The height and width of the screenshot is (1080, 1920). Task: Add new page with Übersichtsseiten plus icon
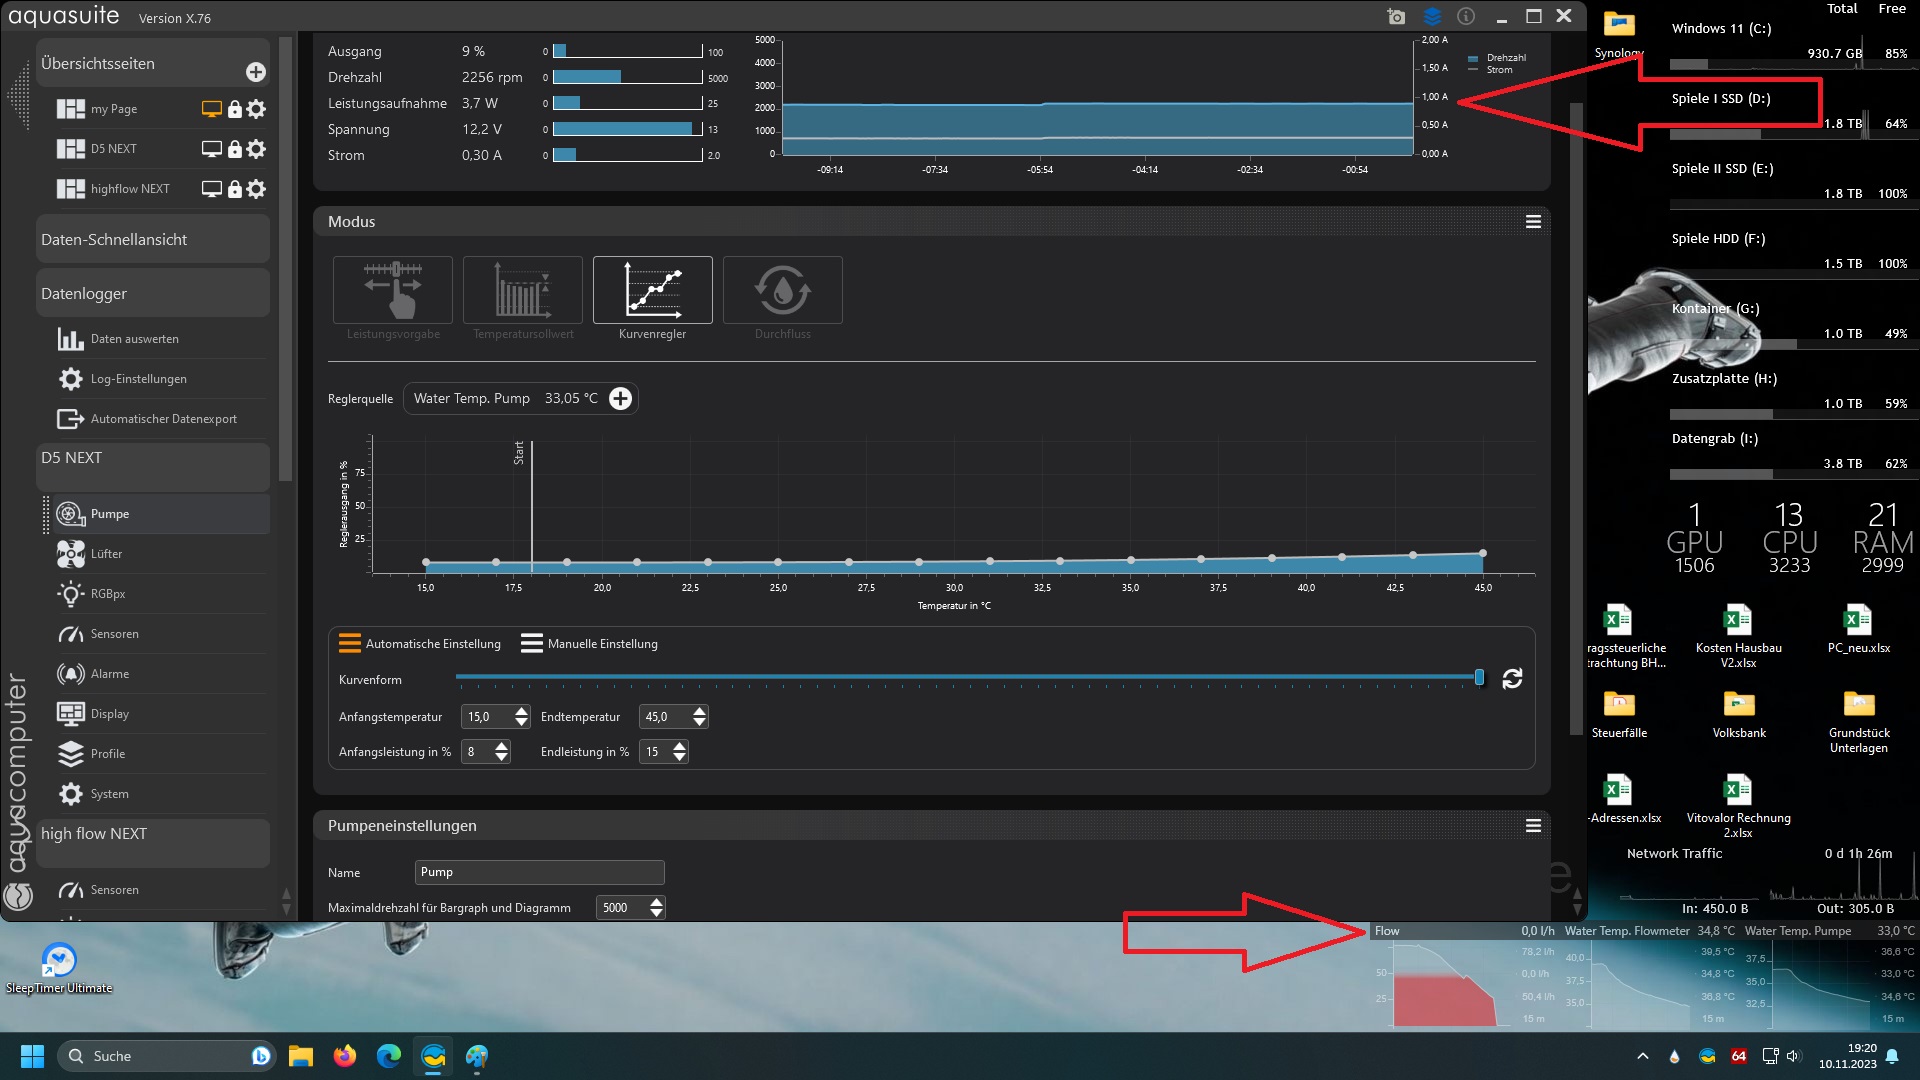pos(256,72)
